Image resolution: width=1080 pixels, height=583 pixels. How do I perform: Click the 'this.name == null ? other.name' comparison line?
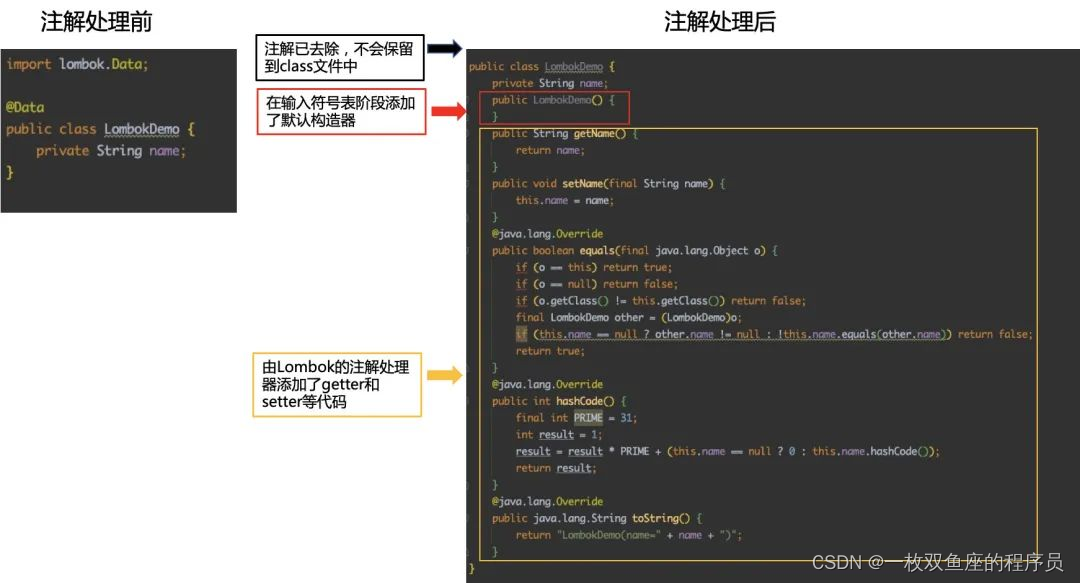click(773, 334)
